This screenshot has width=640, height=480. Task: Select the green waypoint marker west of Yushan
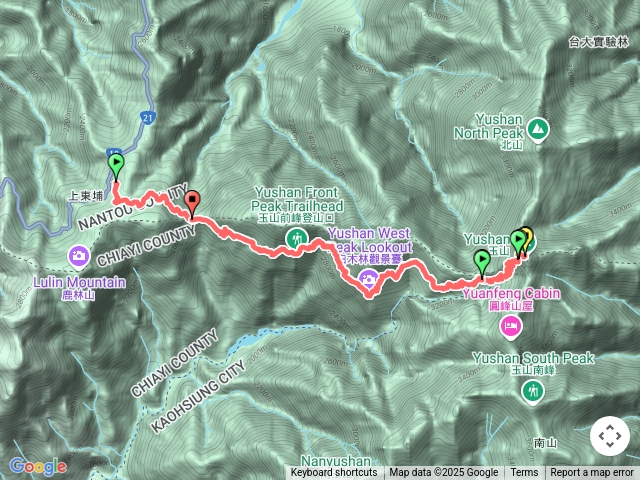(x=482, y=264)
